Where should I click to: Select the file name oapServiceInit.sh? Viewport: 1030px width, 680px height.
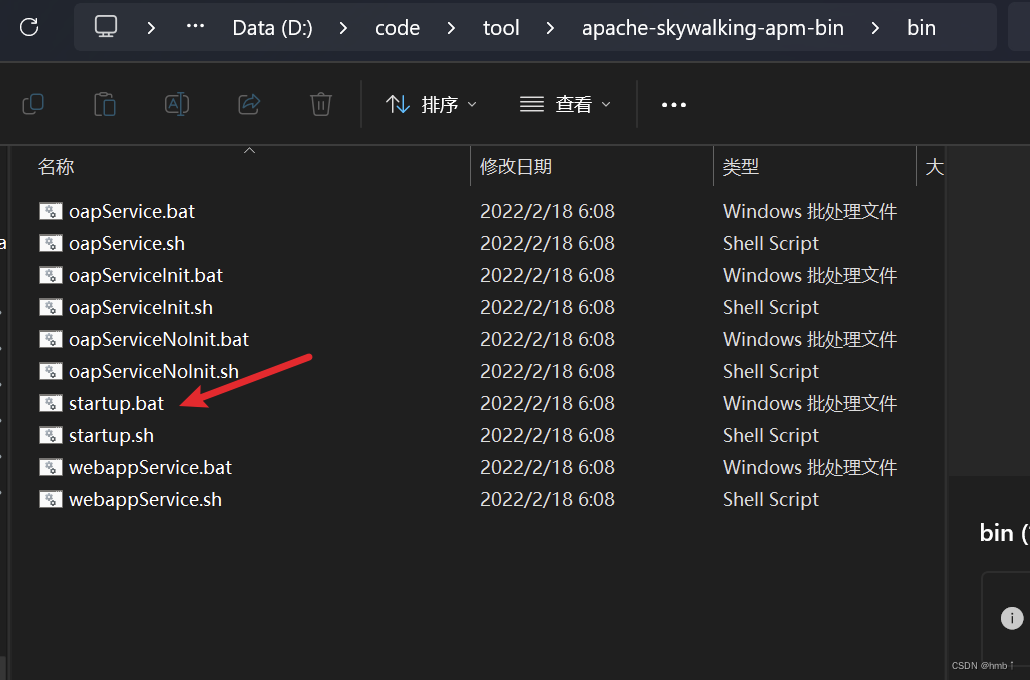[141, 307]
